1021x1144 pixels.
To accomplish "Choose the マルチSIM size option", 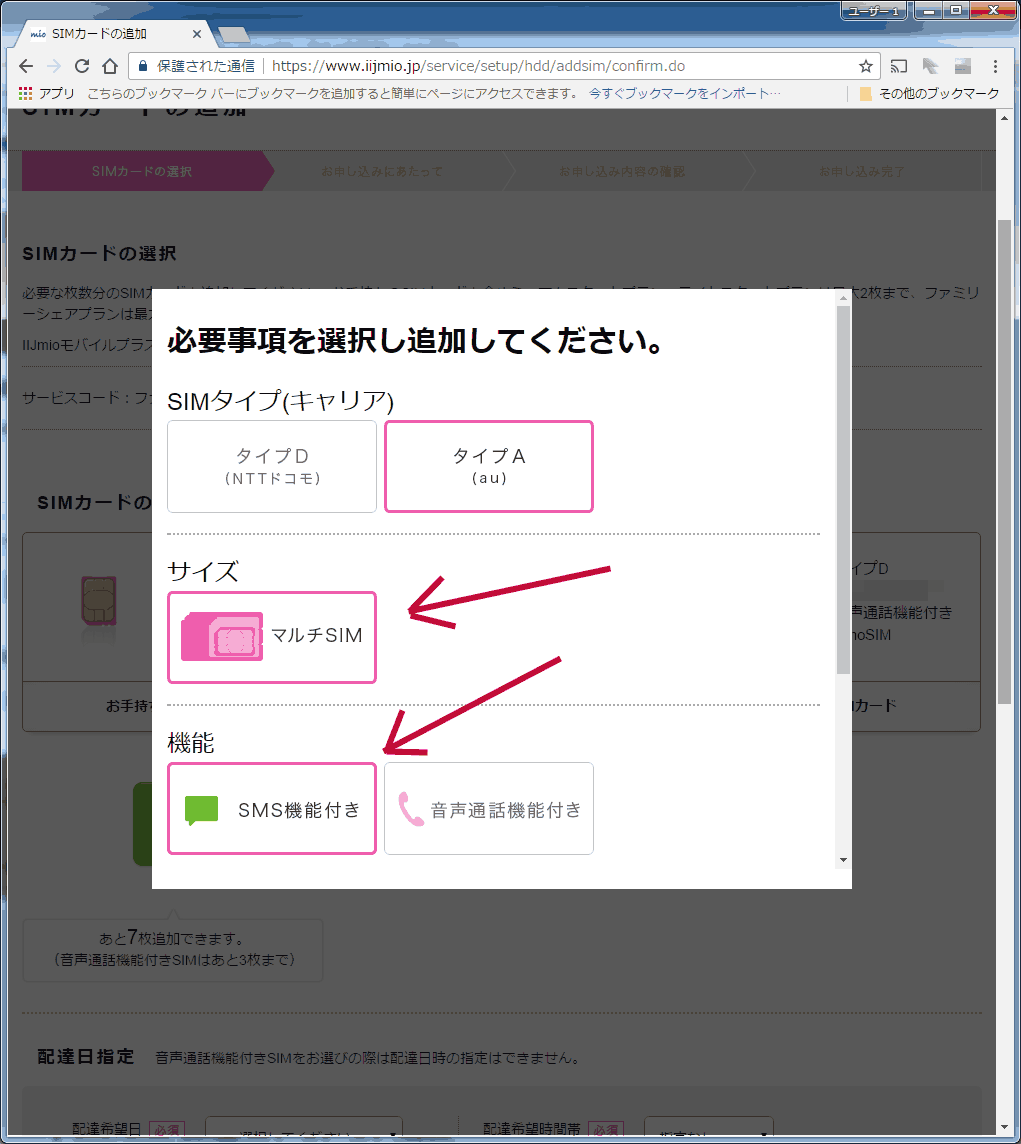I will [x=272, y=637].
